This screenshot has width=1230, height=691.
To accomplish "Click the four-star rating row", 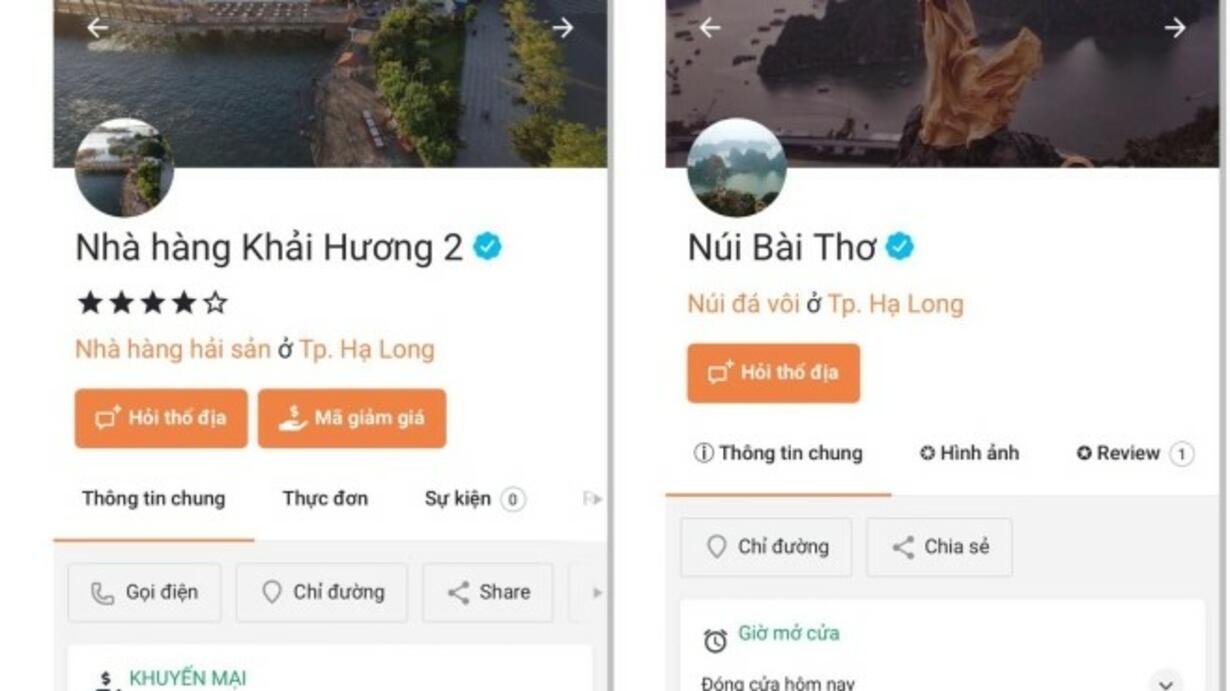I will 152,303.
